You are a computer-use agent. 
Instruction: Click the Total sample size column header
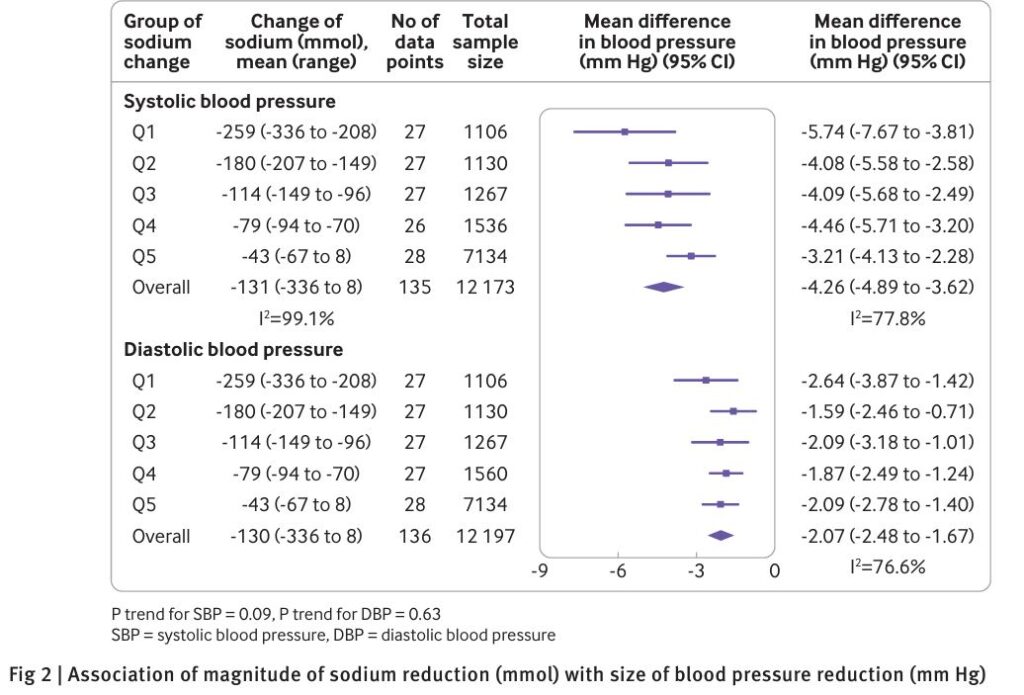click(x=485, y=42)
